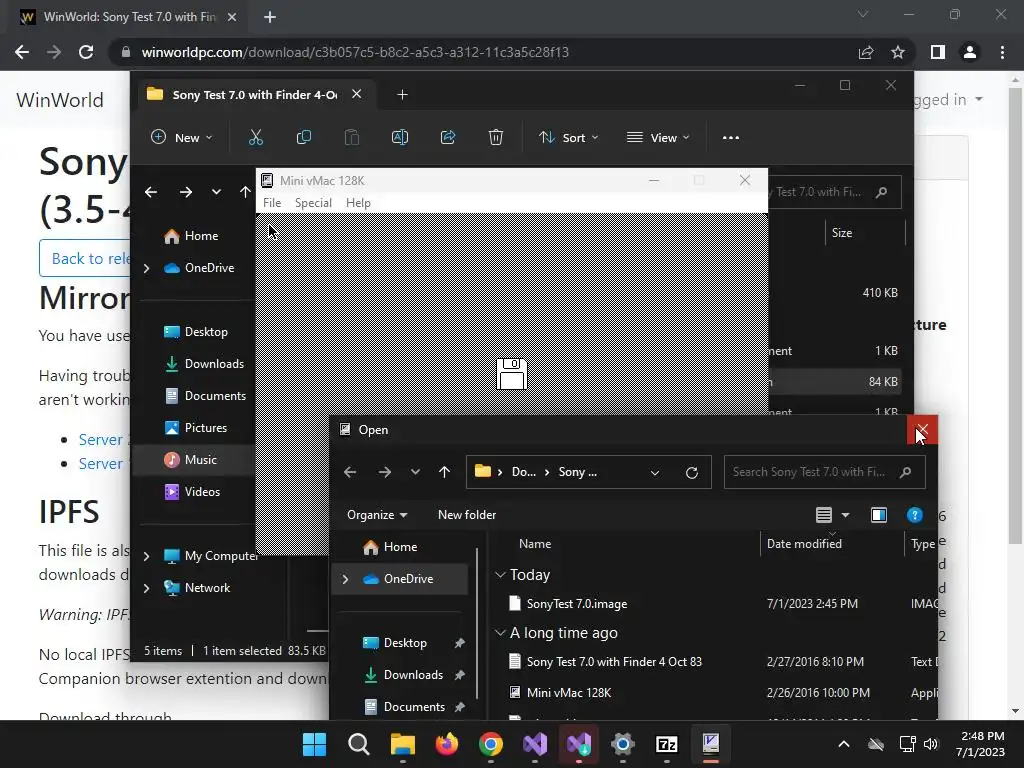Collapse the Today group in Open dialog
The width and height of the screenshot is (1024, 768).
click(500, 575)
